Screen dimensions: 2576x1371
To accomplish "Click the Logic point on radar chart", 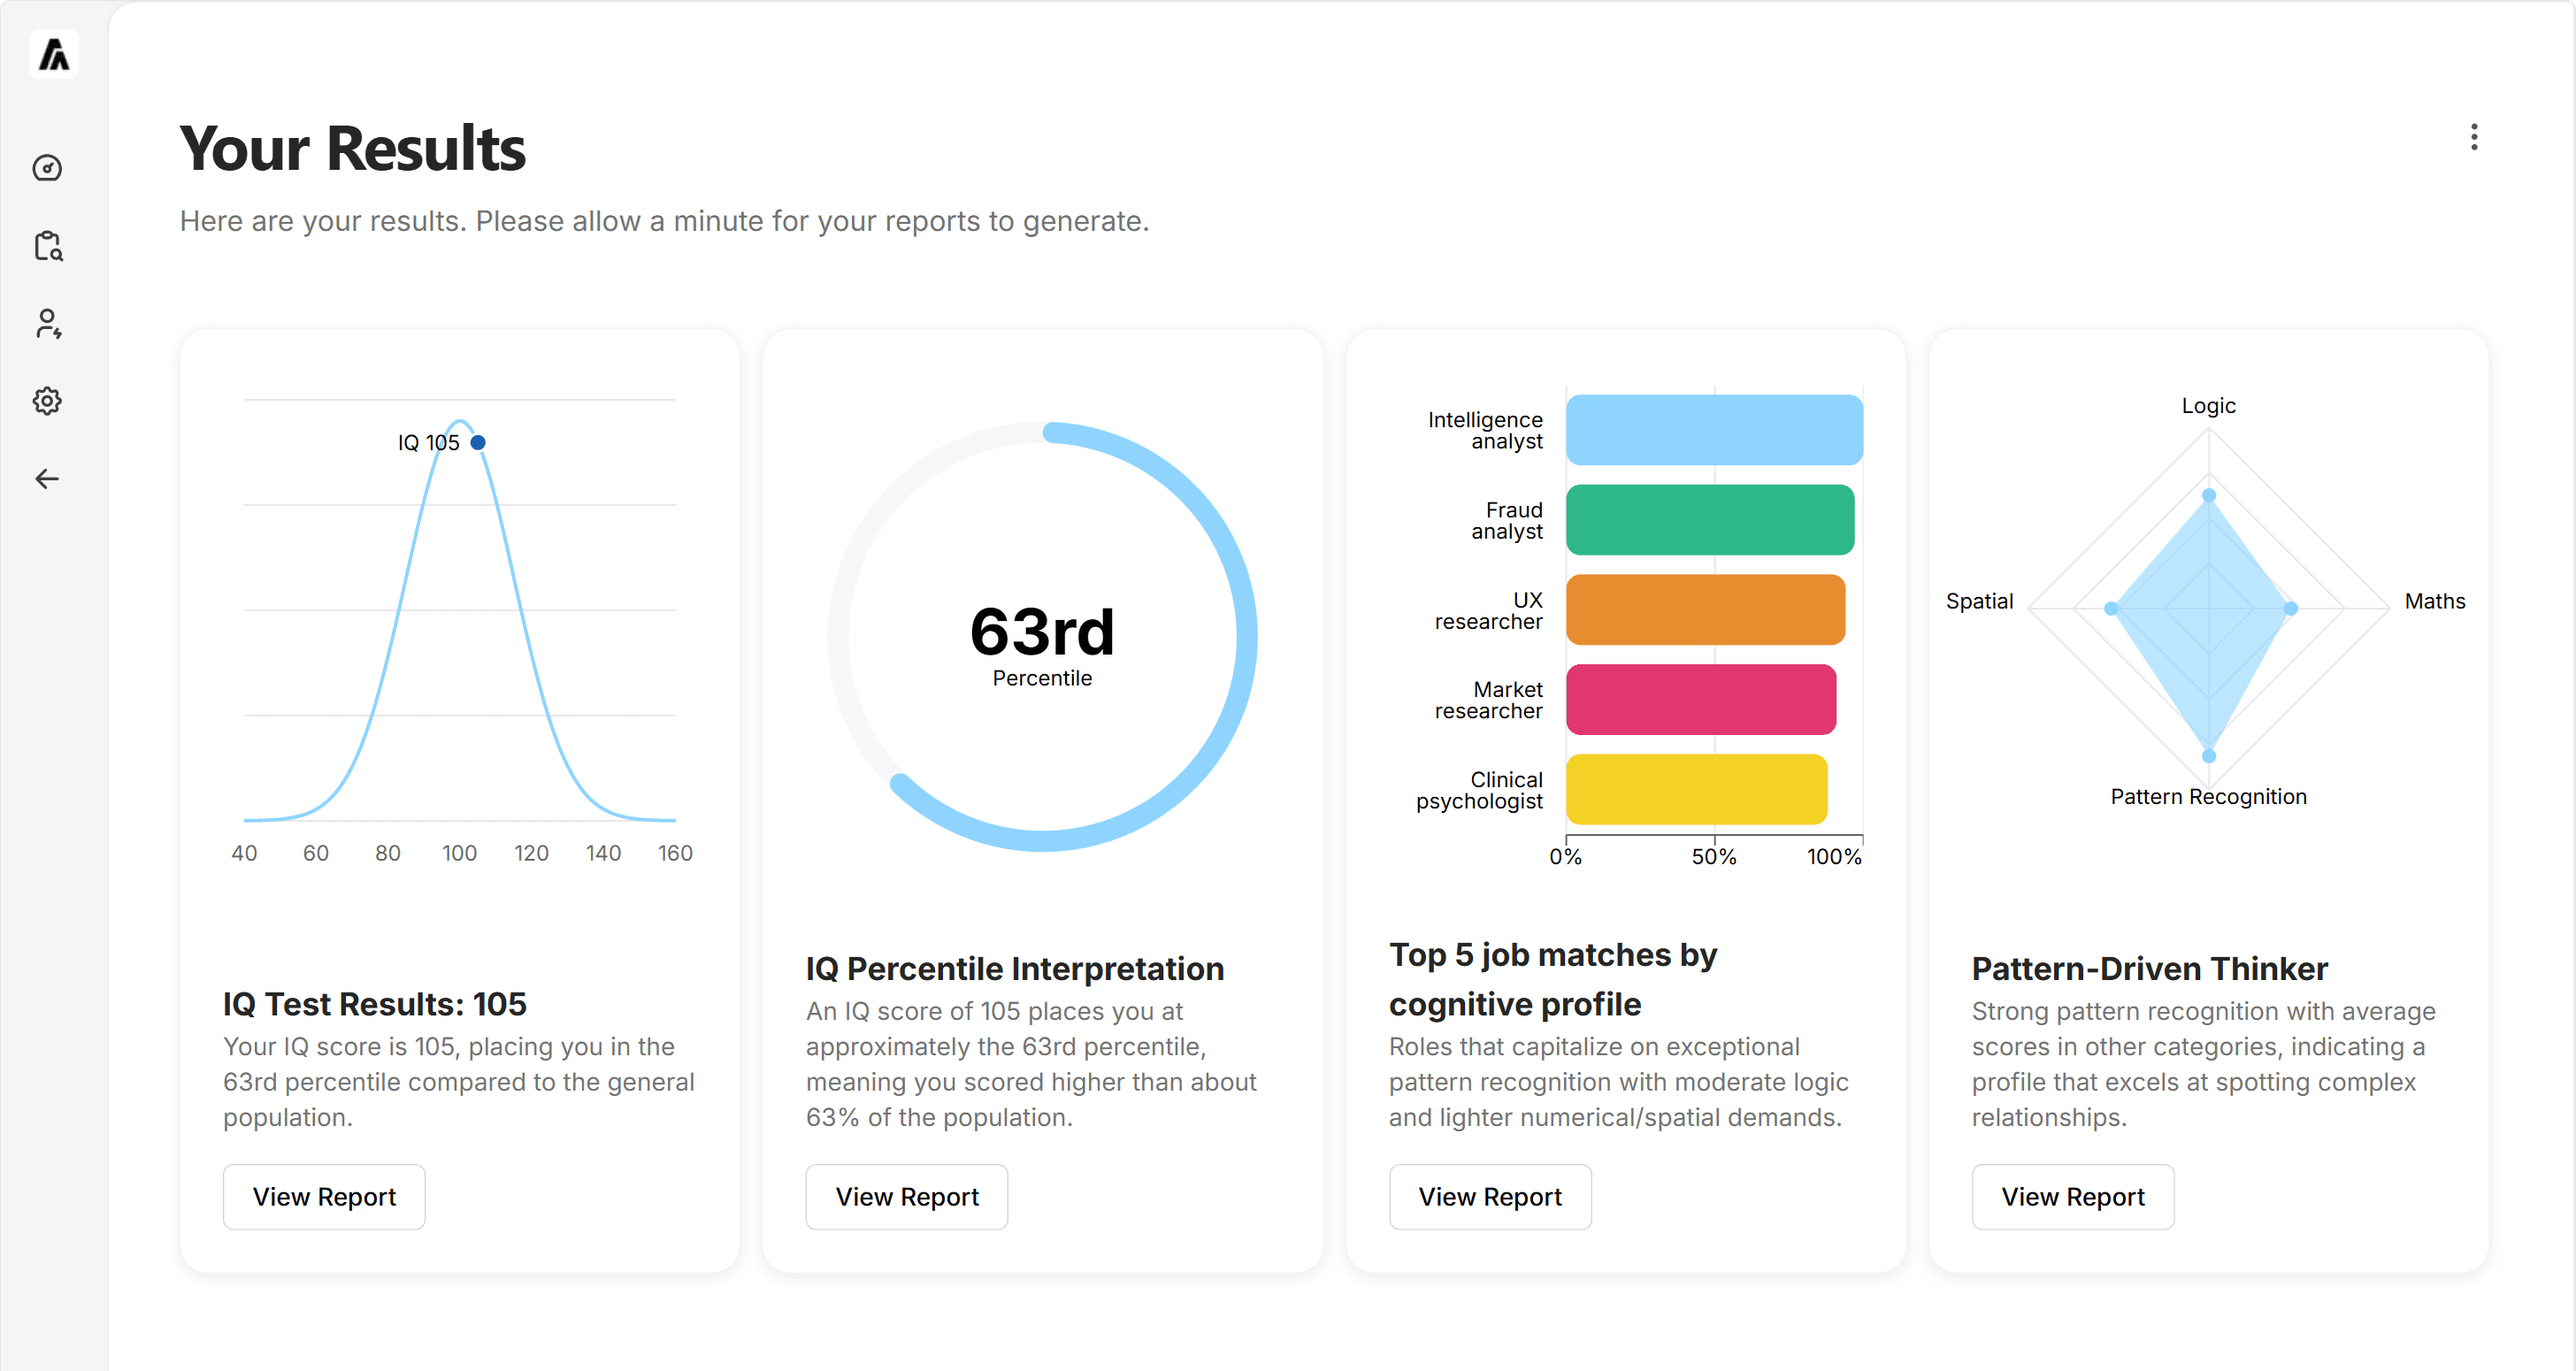I will click(2209, 496).
